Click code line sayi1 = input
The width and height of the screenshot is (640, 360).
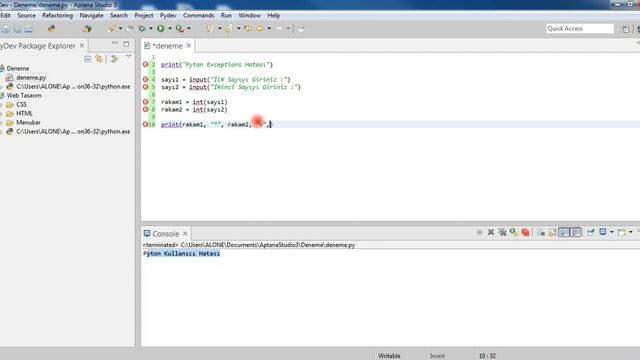[226, 80]
